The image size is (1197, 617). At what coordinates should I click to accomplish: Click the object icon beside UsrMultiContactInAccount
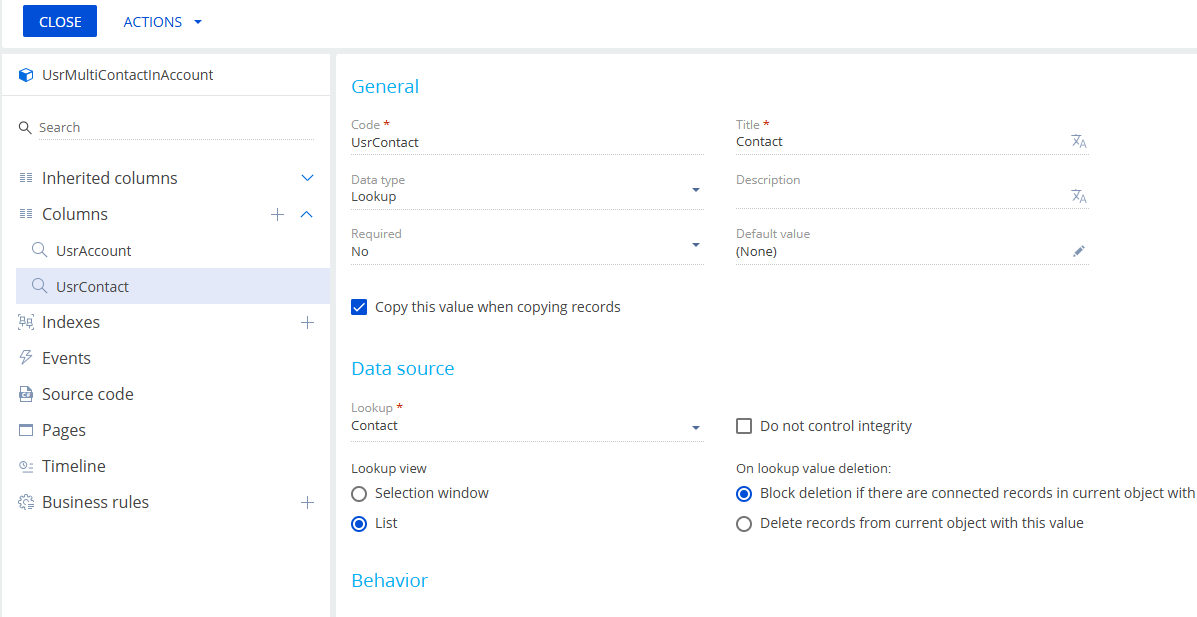pos(25,74)
